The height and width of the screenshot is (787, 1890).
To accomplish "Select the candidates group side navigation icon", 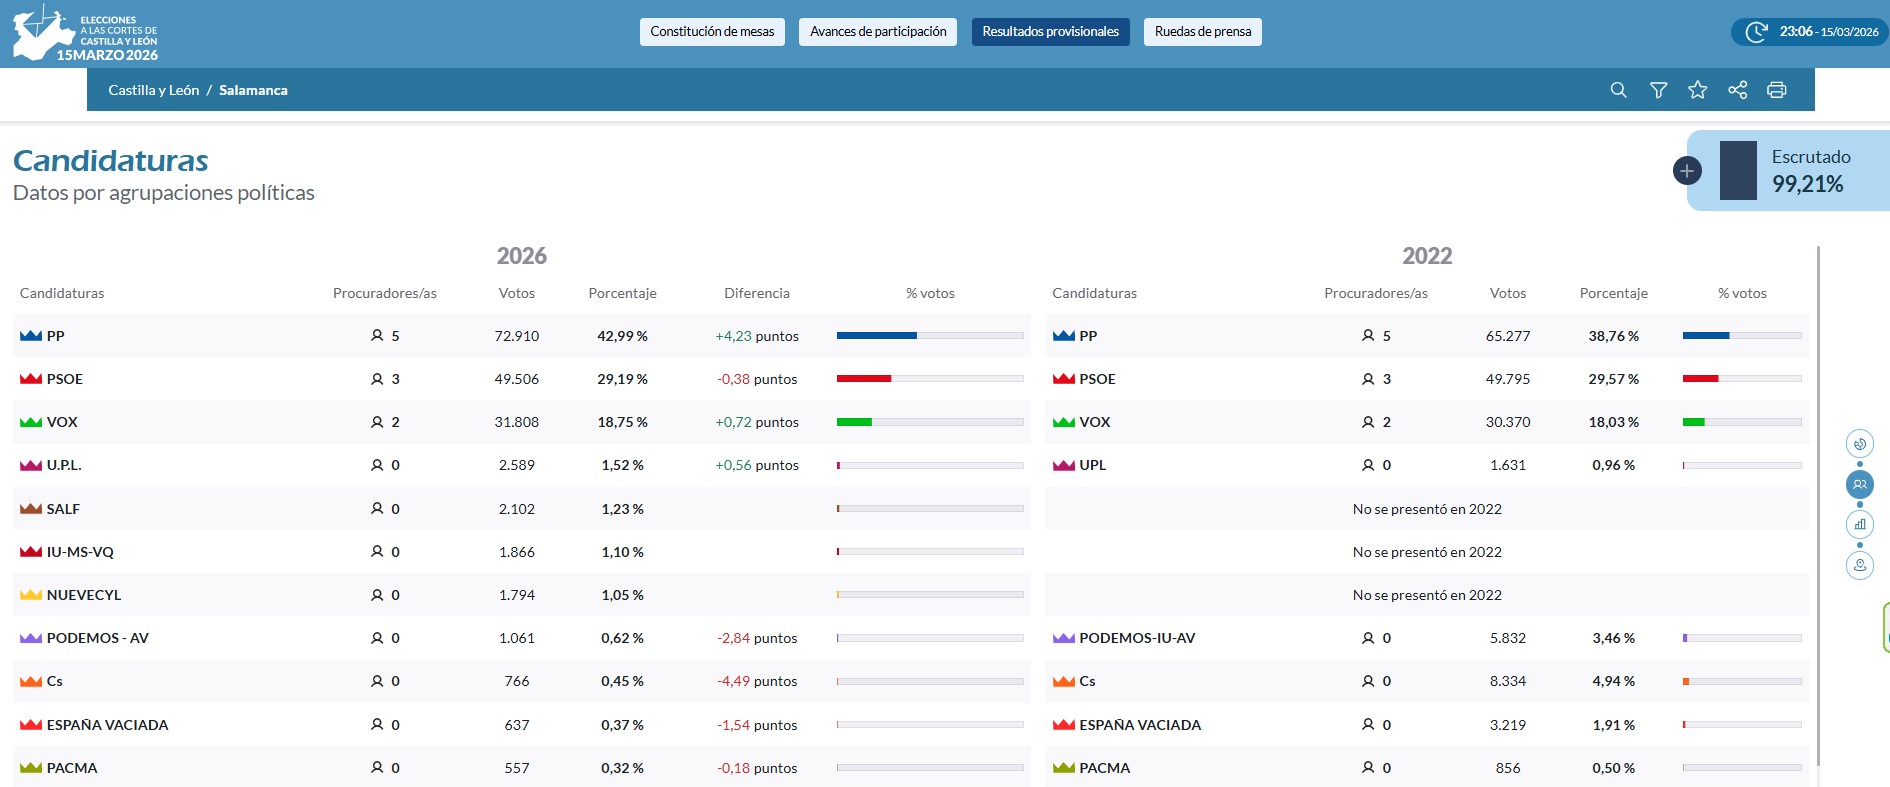I will click(1859, 485).
